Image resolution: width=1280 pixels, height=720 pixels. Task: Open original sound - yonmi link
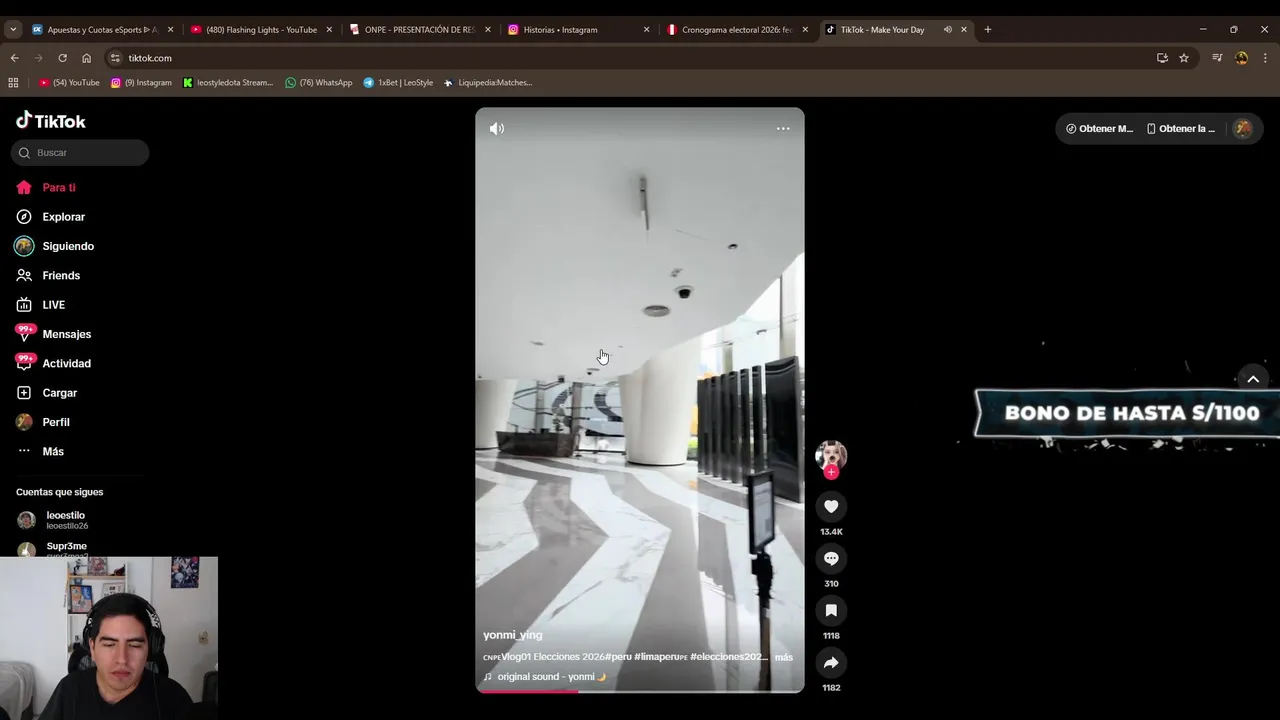tap(545, 677)
